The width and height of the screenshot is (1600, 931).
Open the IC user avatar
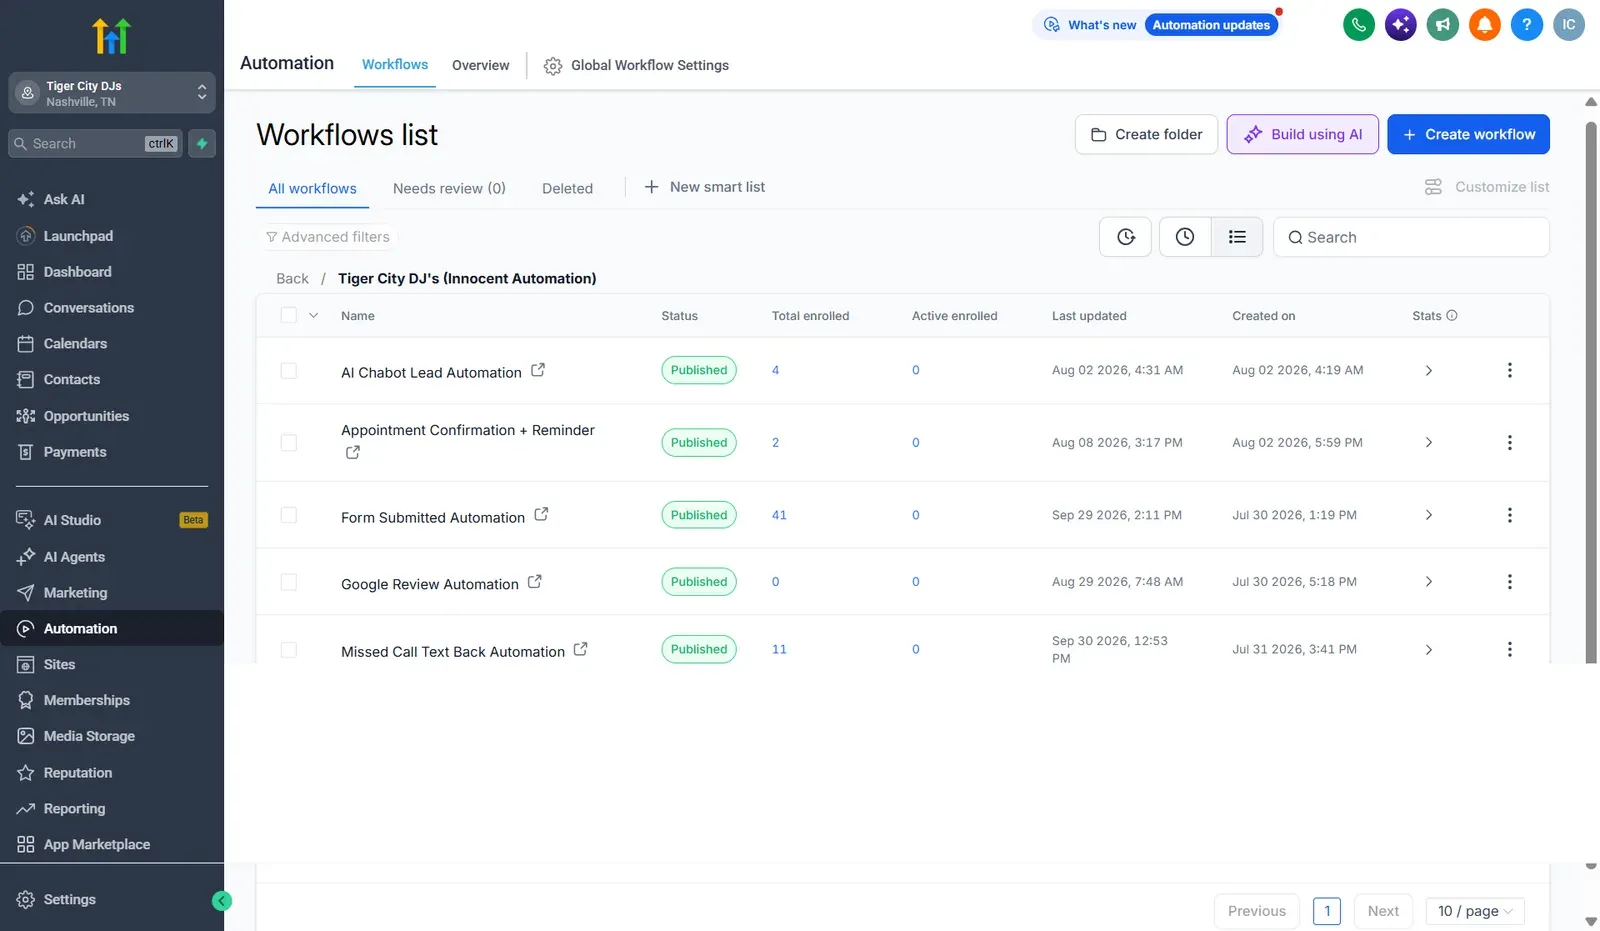tap(1568, 25)
